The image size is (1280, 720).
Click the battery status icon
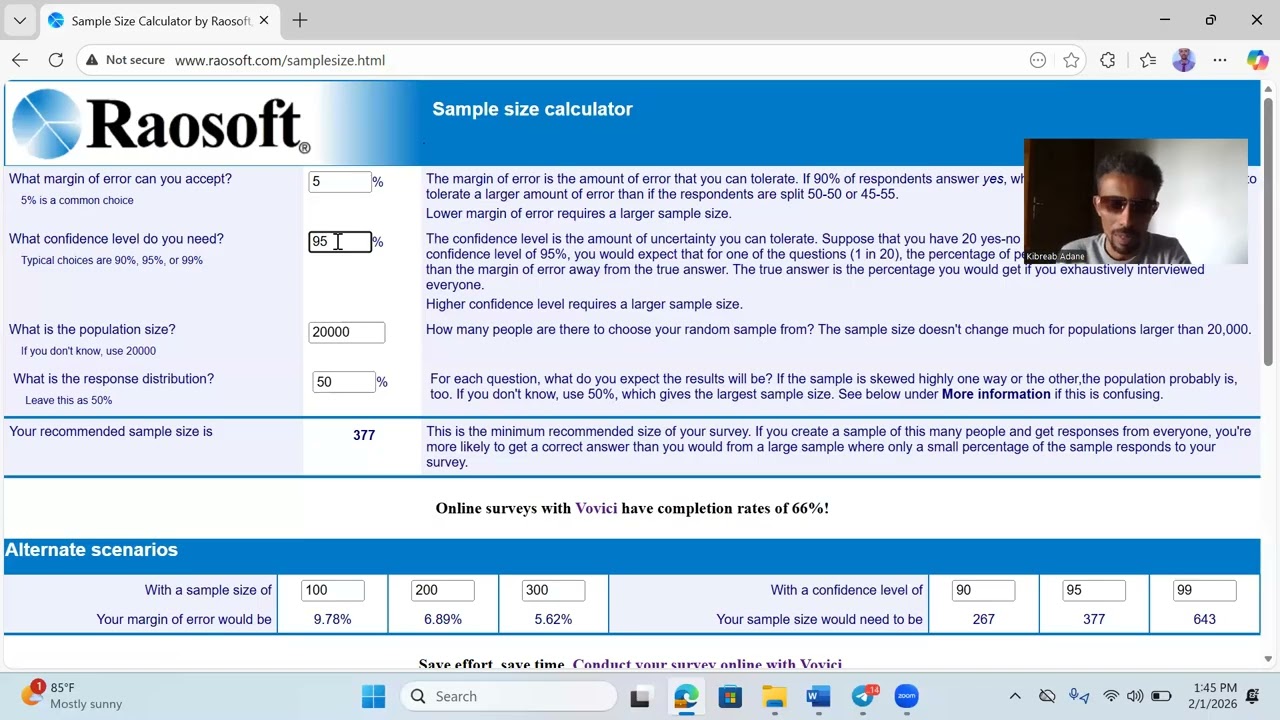pos(1161,696)
